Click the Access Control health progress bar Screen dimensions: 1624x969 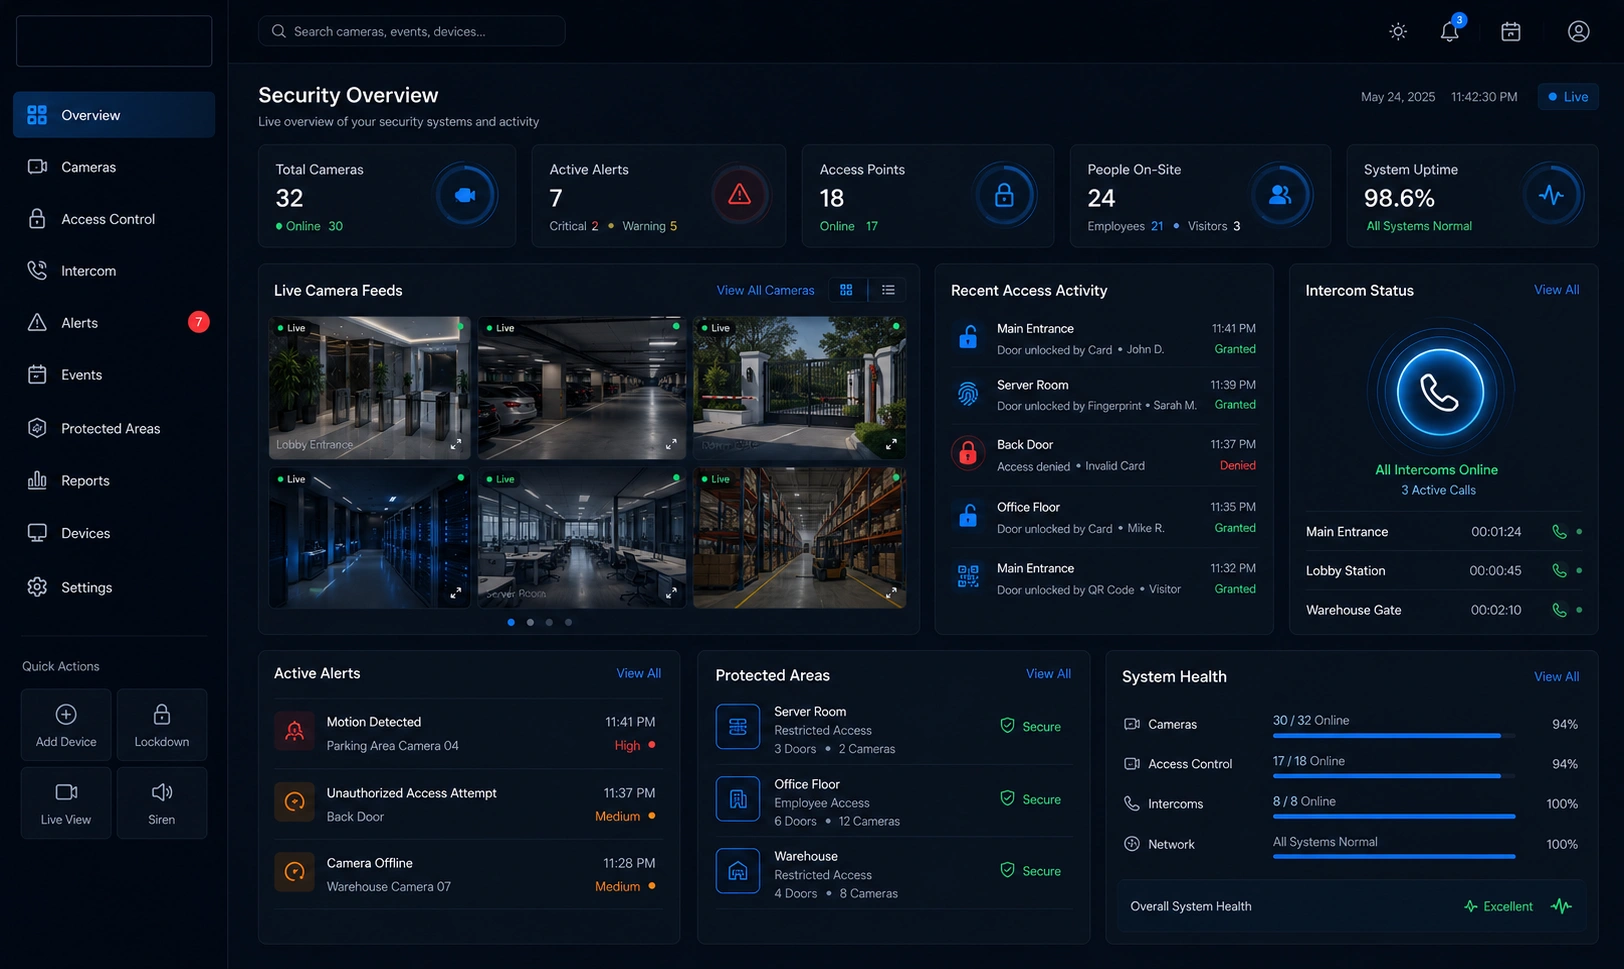(x=1394, y=776)
